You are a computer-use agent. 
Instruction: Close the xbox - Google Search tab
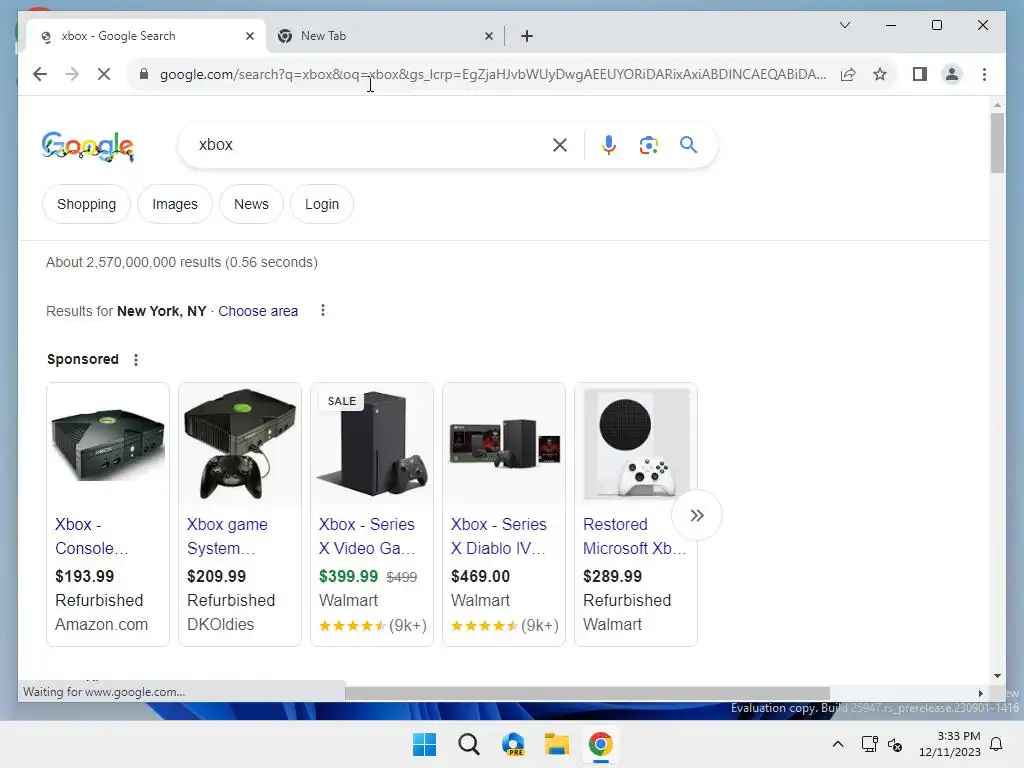coord(249,36)
